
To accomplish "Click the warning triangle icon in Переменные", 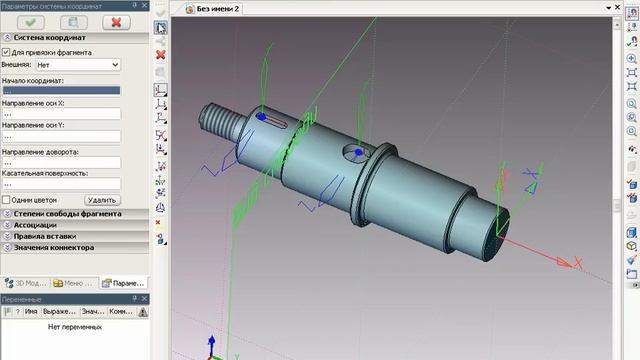I will pyautogui.click(x=143, y=312).
